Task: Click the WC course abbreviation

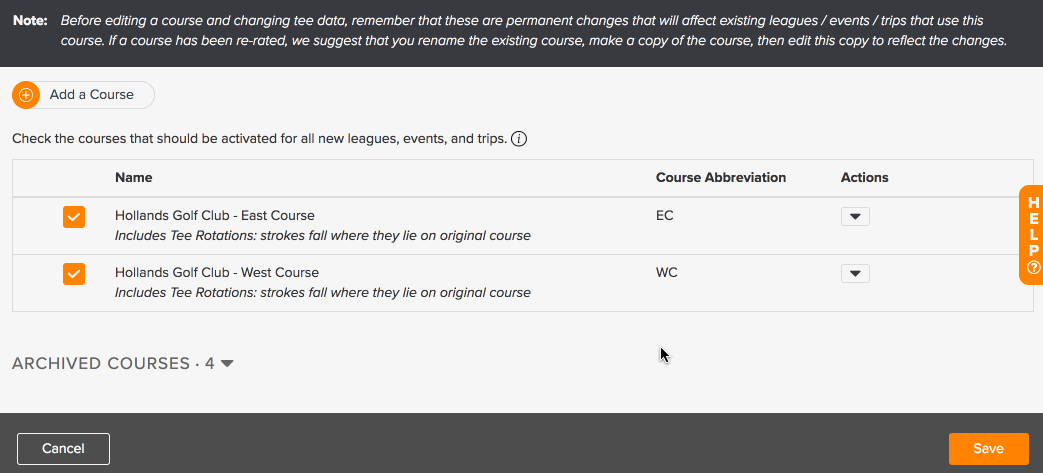Action: click(667, 273)
